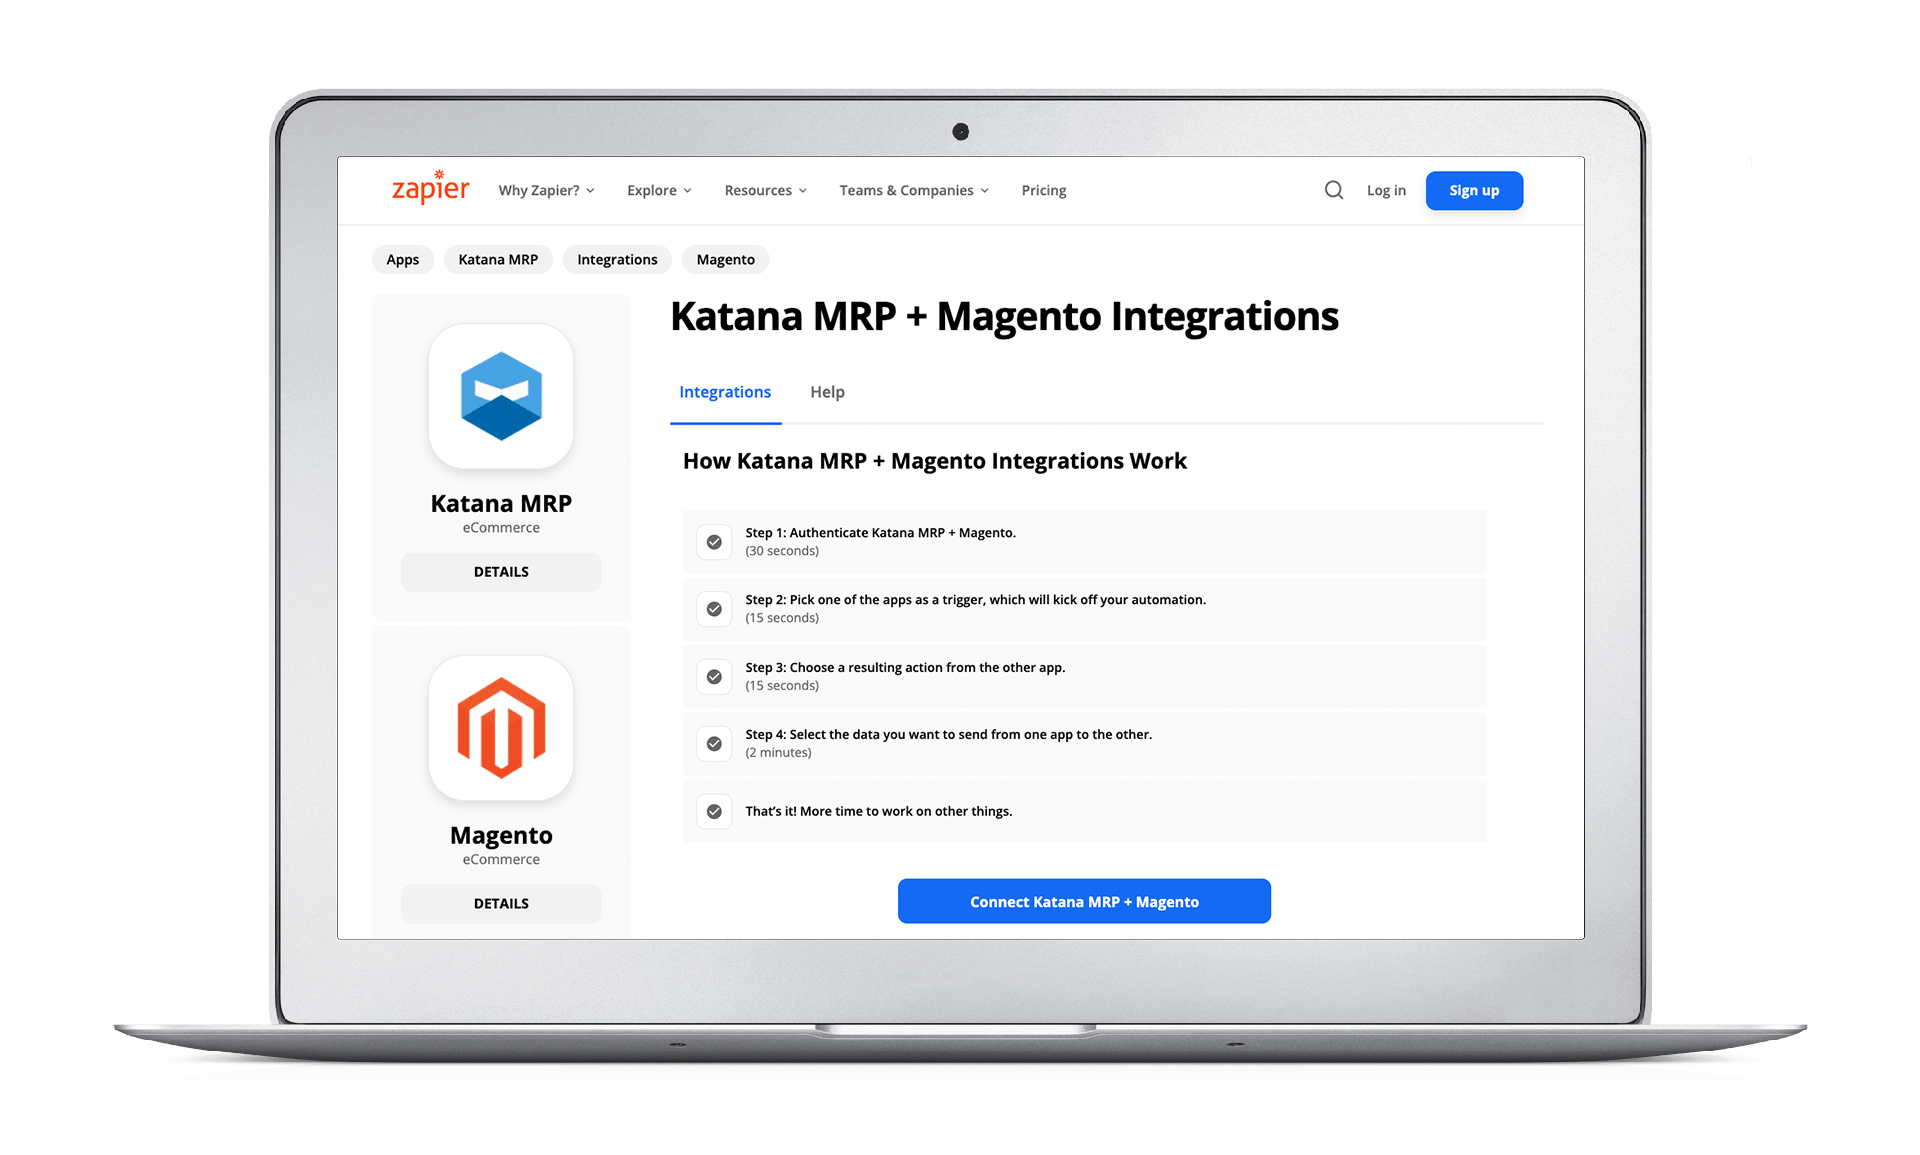Click the Step 4 checkmark icon

[x=714, y=744]
